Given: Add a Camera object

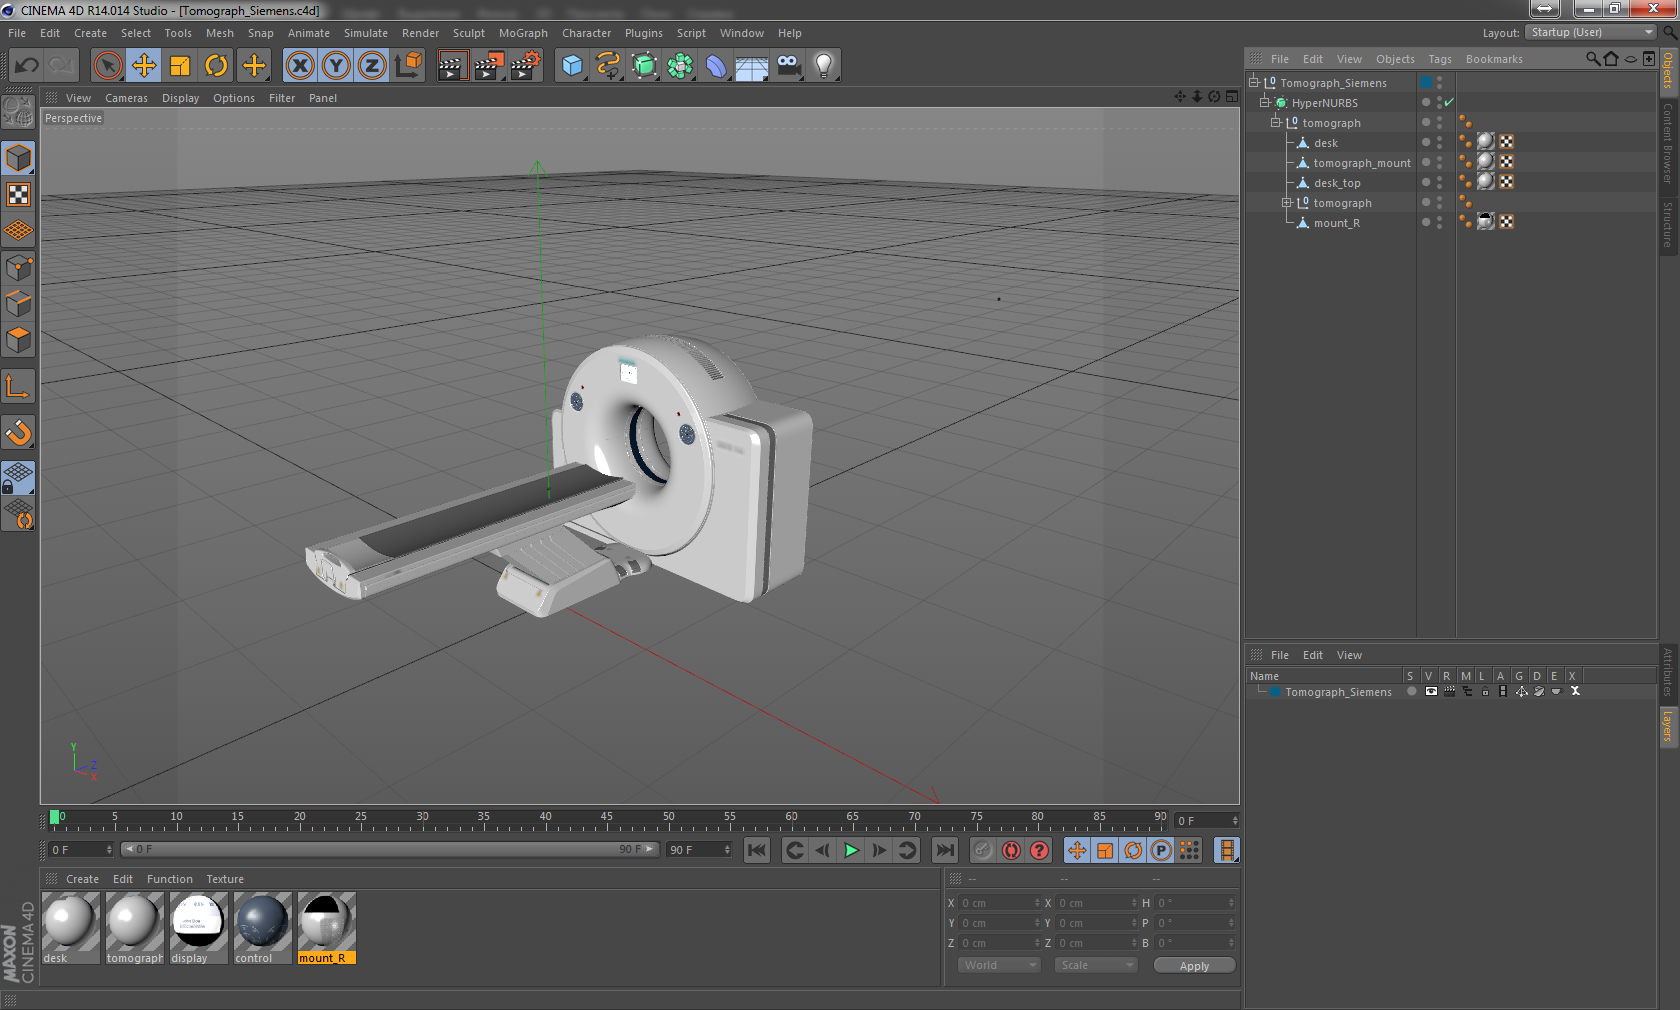Looking at the screenshot, I should pos(788,66).
